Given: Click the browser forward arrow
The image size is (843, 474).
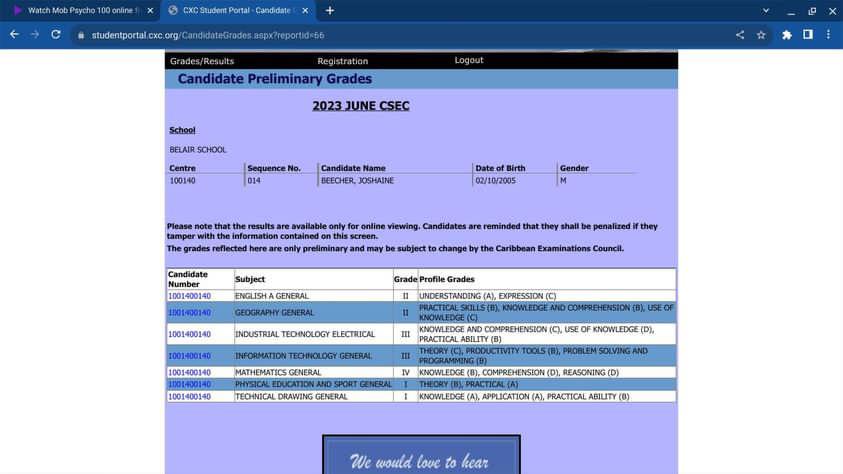Looking at the screenshot, I should click(35, 34).
